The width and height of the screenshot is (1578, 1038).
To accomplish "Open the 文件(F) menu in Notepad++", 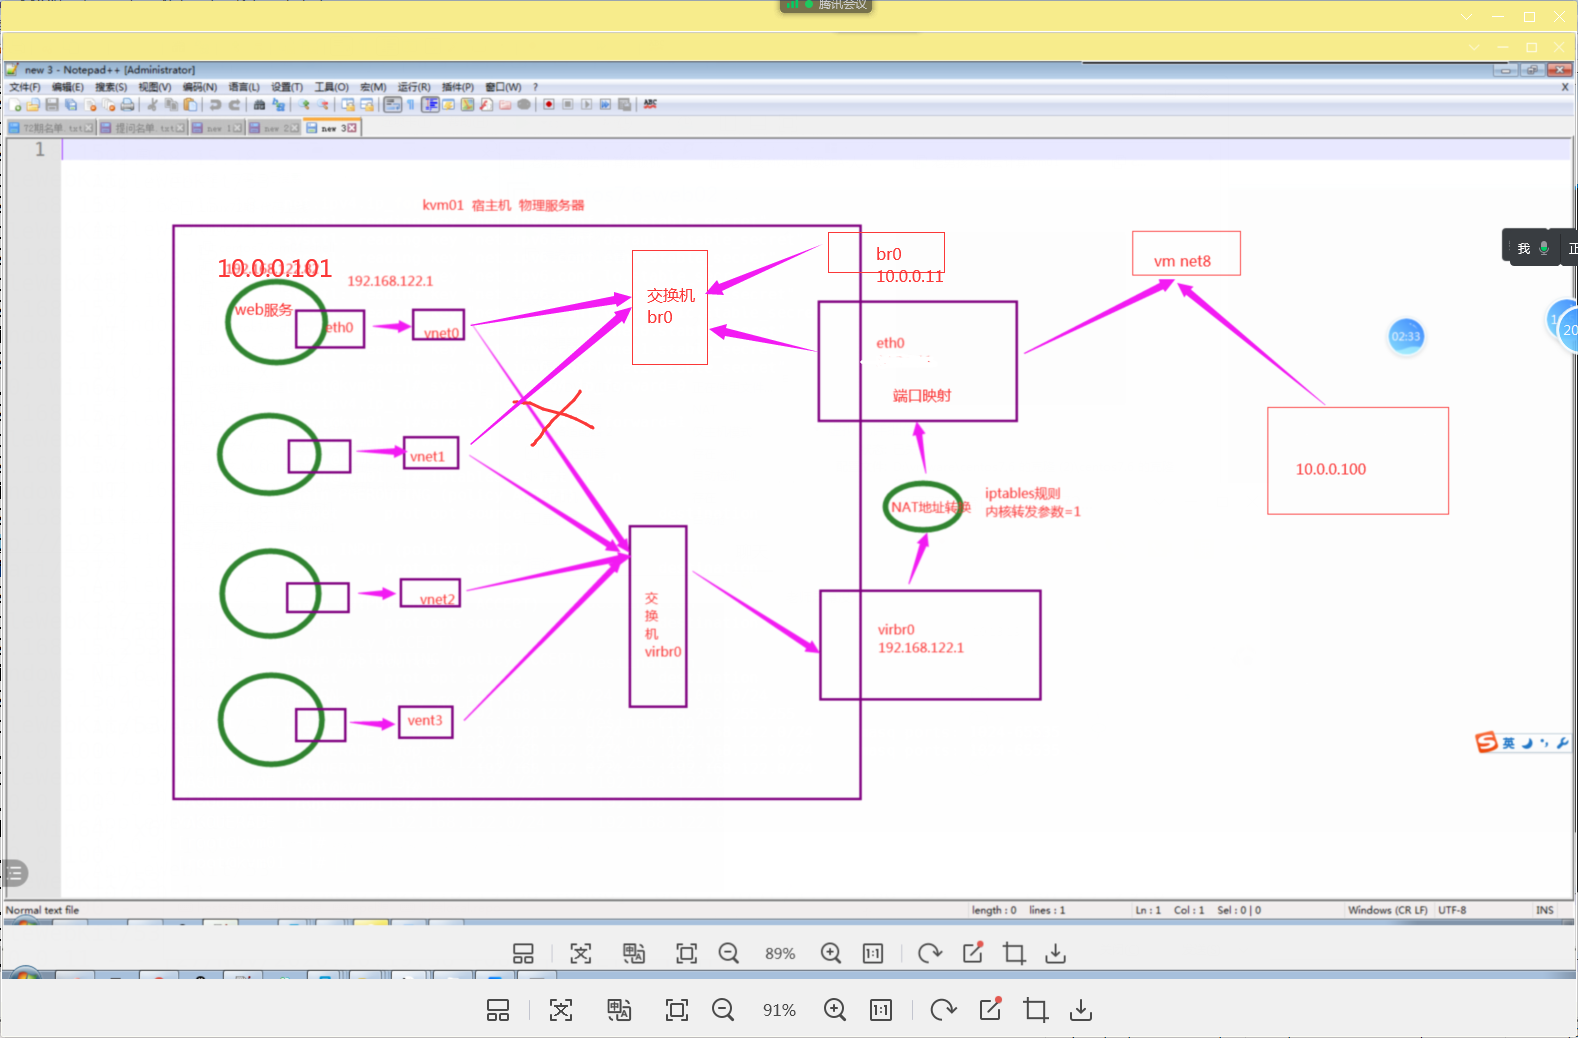I will 25,87.
